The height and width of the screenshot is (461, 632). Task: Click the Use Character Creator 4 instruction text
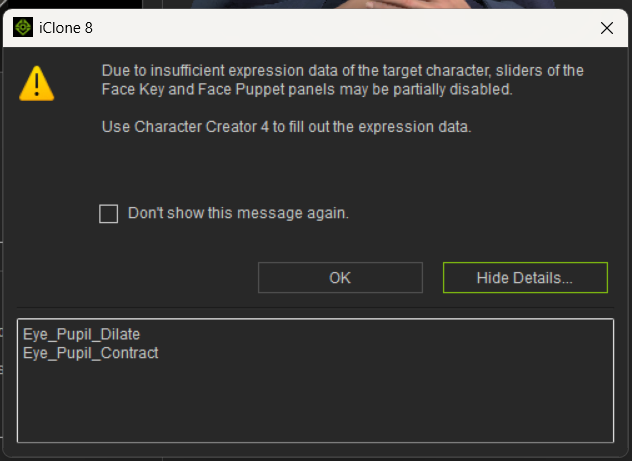(286, 127)
